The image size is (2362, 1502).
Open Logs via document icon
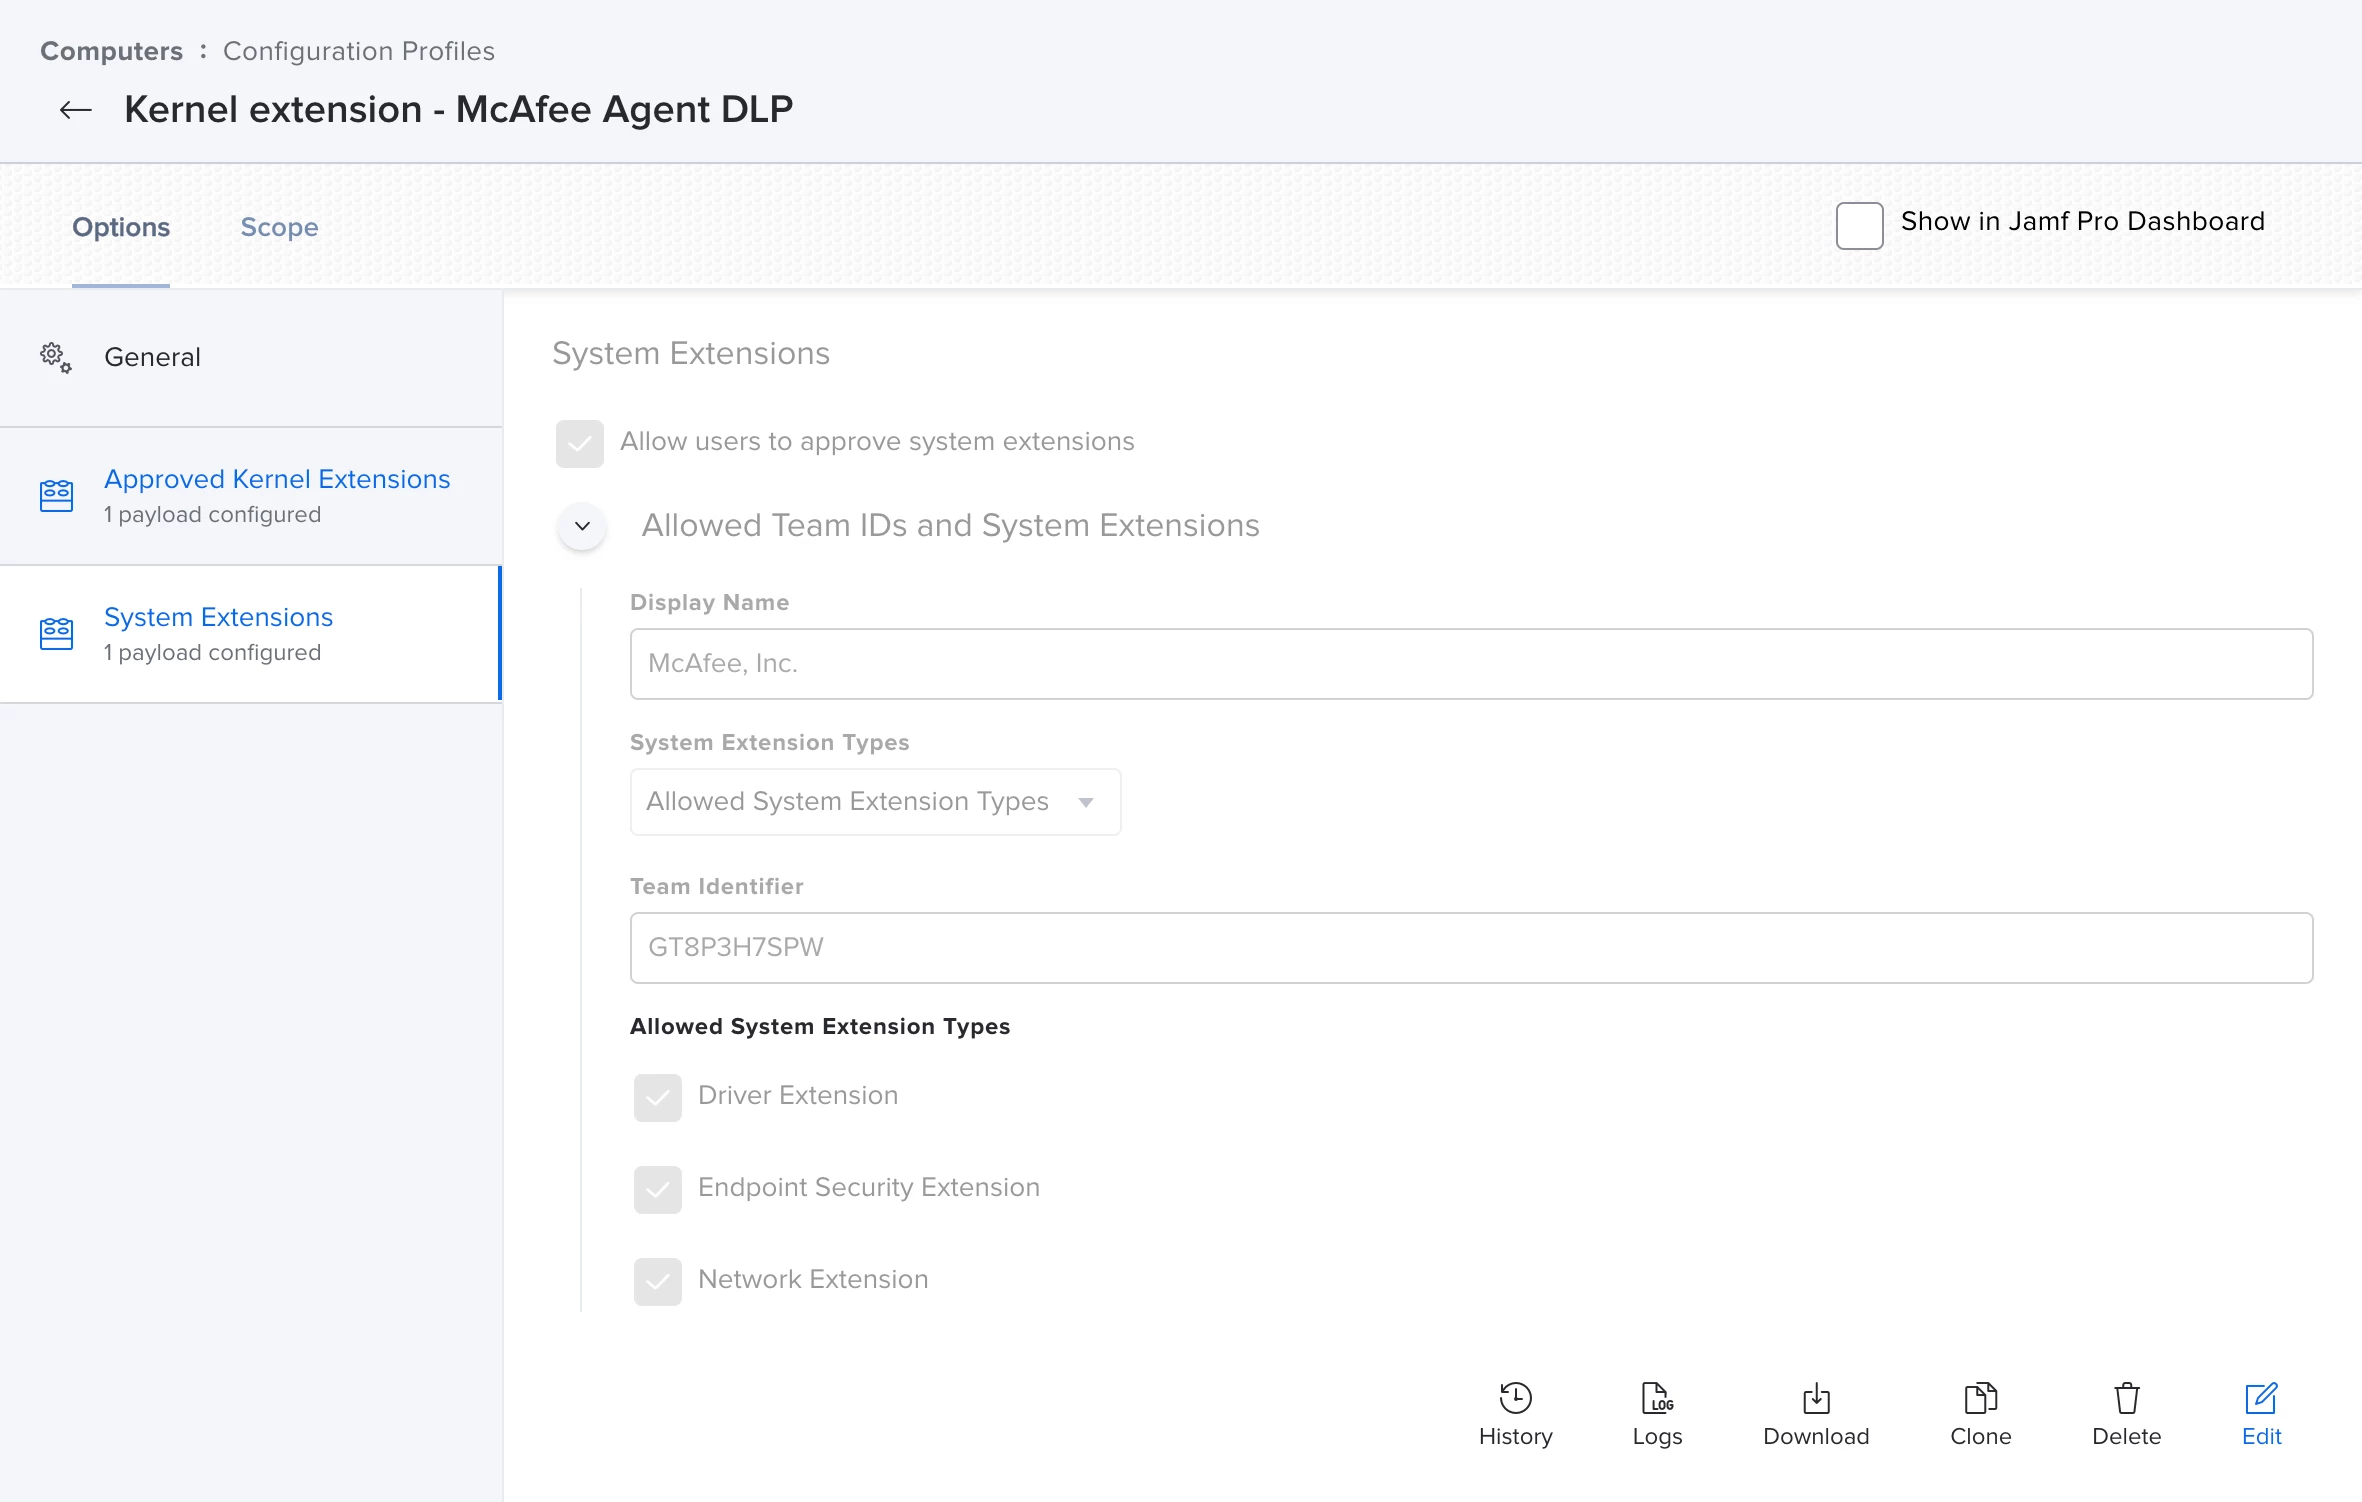coord(1657,1397)
